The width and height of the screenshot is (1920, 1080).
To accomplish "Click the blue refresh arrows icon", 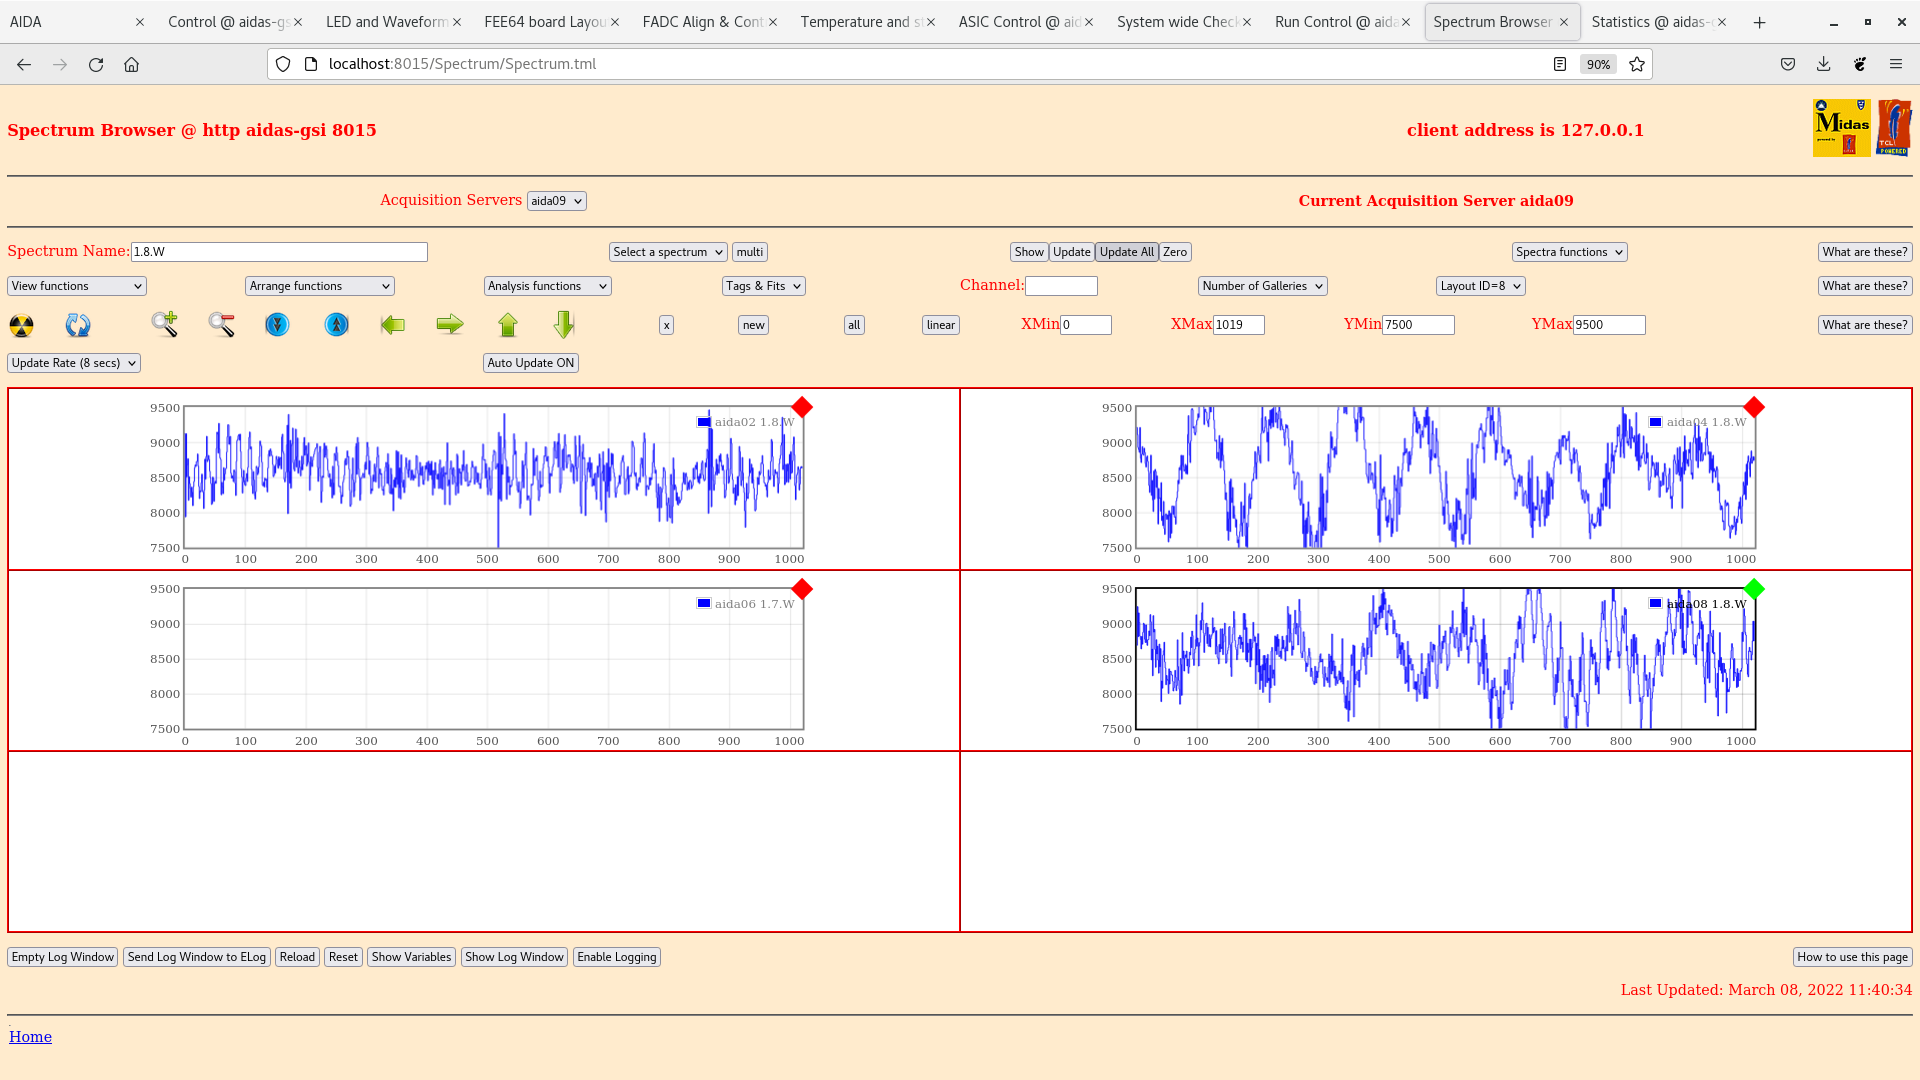I will click(78, 325).
